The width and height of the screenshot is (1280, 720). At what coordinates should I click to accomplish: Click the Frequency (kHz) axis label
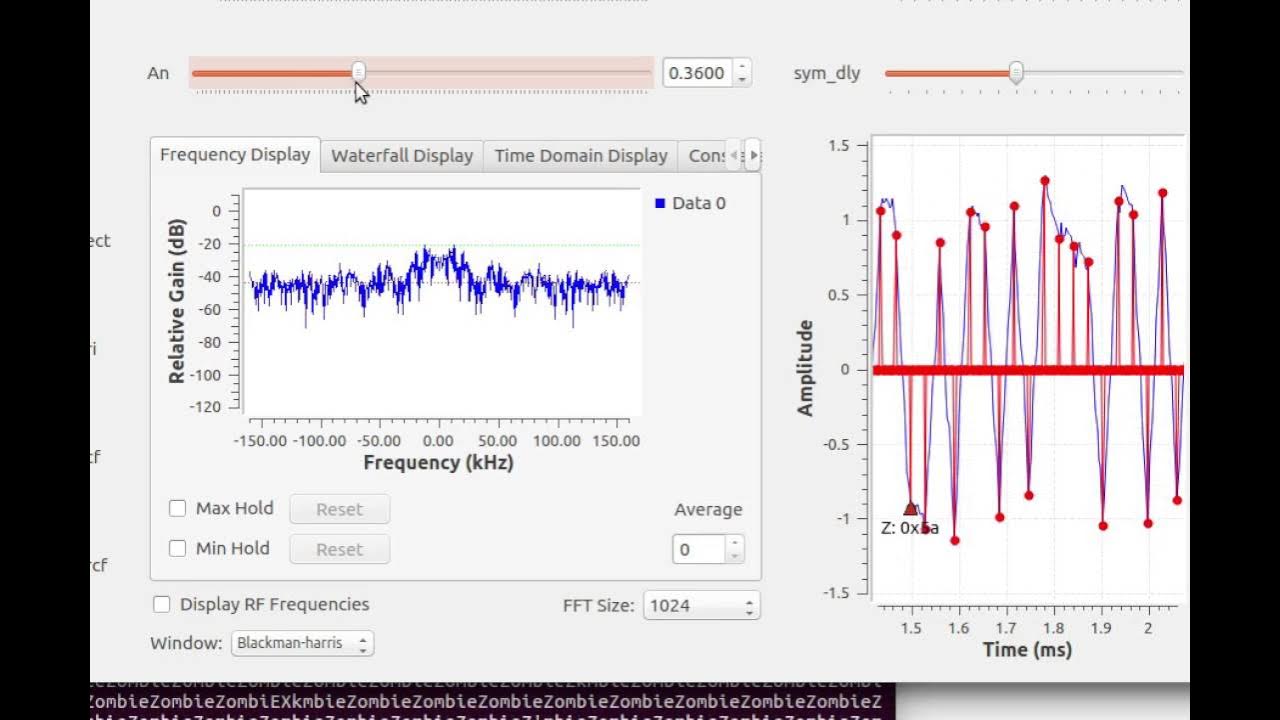[x=438, y=462]
